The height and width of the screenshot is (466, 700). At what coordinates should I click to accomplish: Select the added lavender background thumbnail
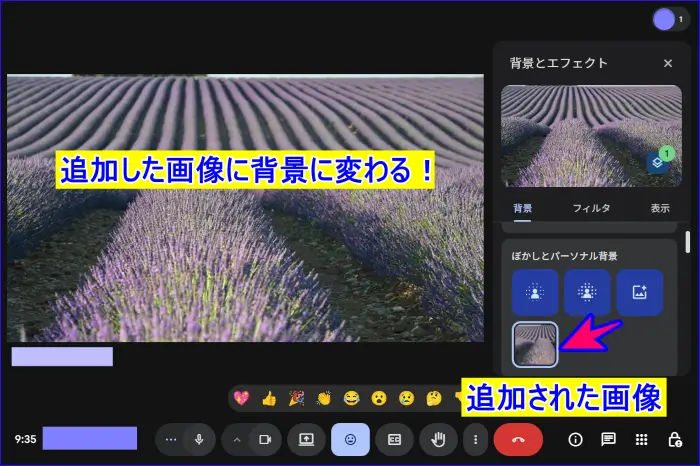(x=535, y=344)
